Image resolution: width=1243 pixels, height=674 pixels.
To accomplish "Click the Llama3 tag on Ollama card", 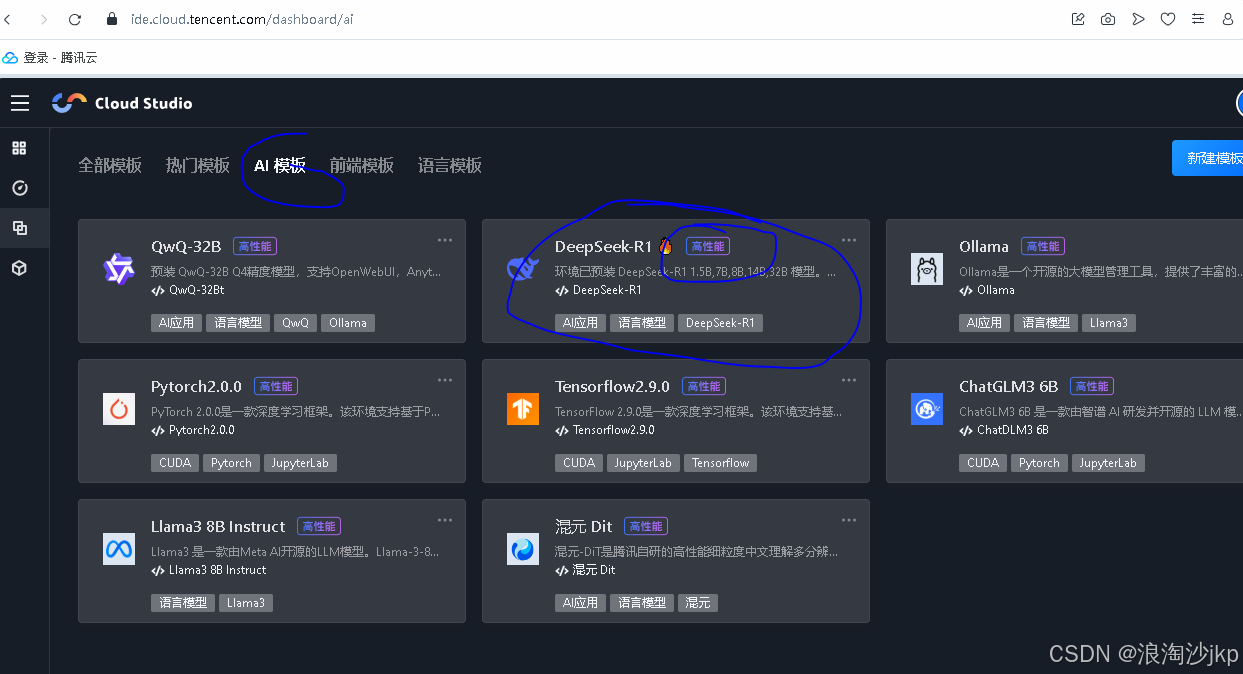I will coord(1109,323).
